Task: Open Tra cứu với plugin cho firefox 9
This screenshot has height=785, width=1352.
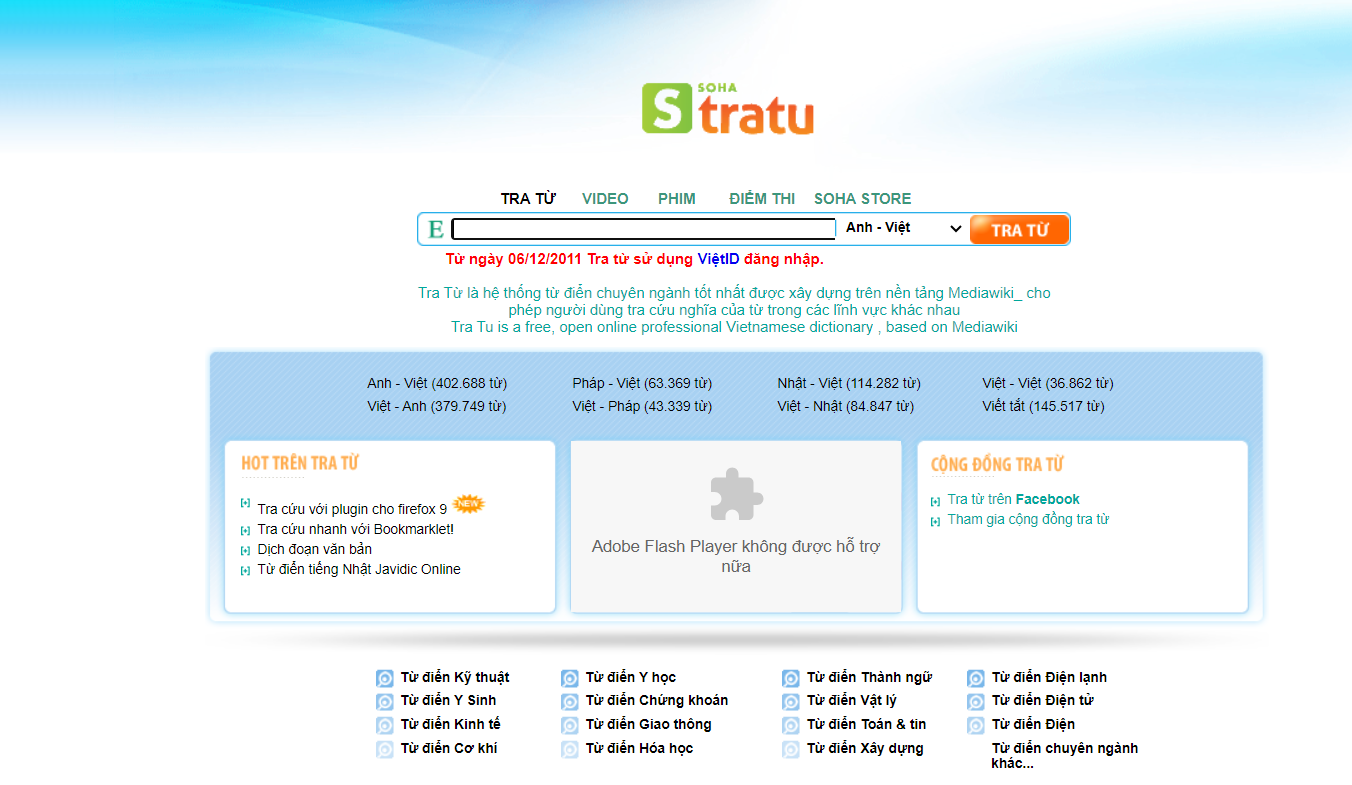Action: coord(352,509)
